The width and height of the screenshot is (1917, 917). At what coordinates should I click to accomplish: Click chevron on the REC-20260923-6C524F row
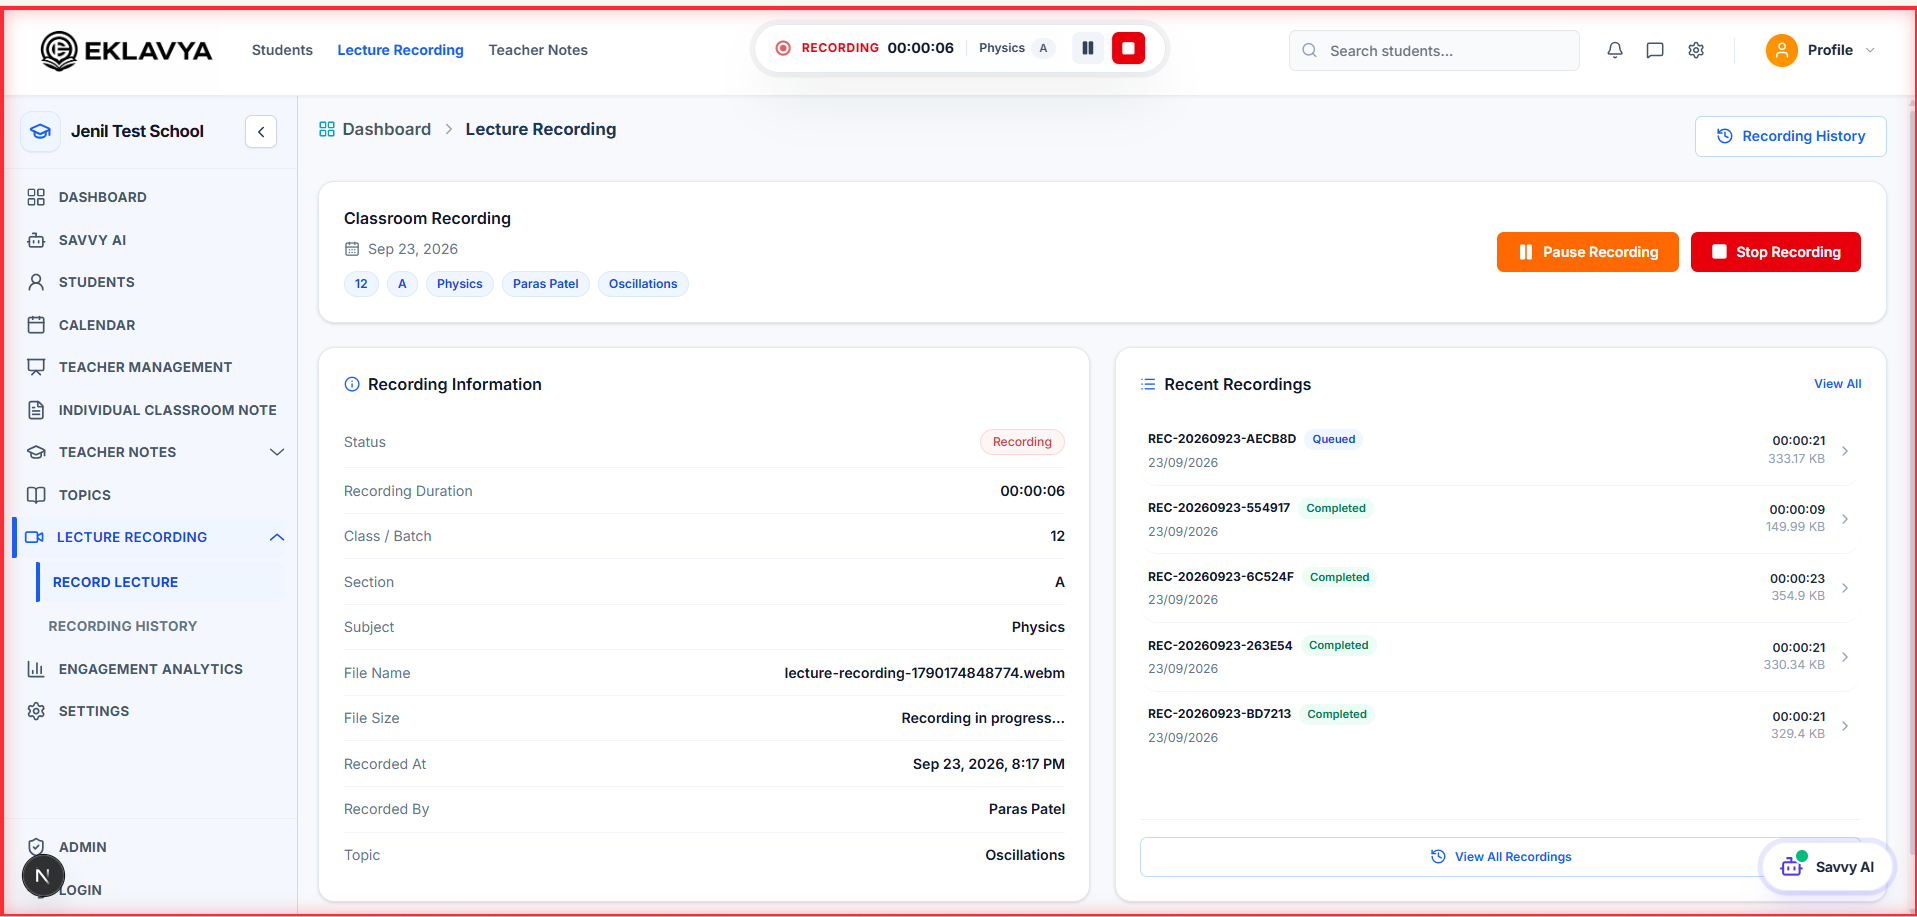(x=1845, y=588)
